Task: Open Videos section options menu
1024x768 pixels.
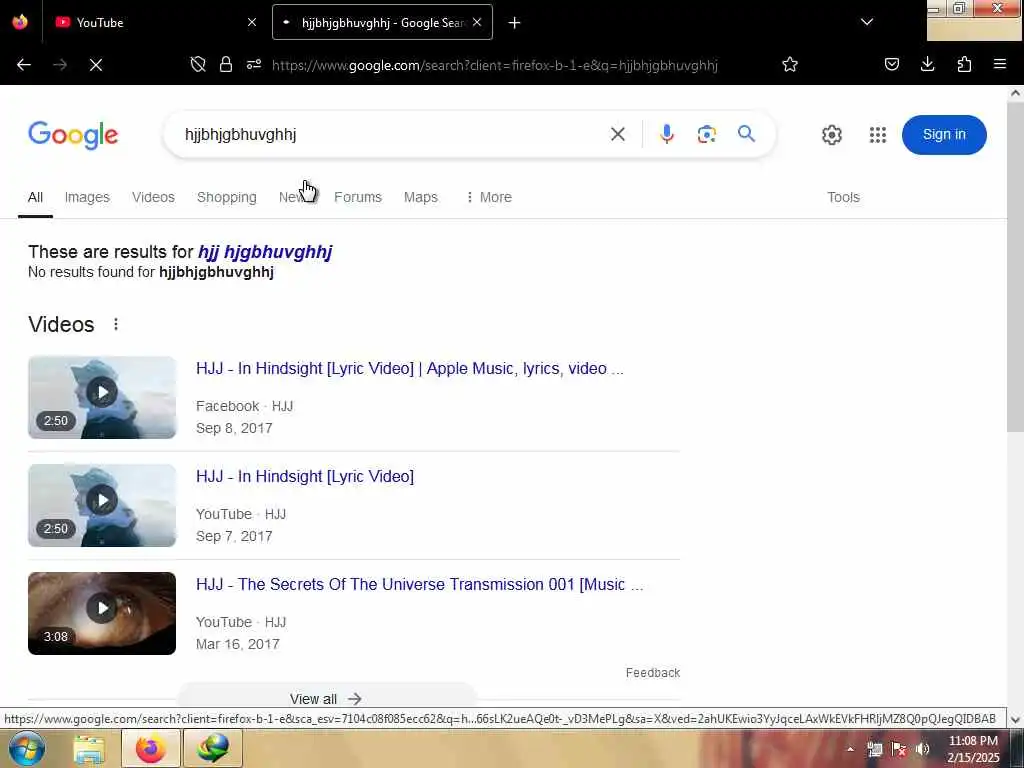Action: click(x=116, y=325)
